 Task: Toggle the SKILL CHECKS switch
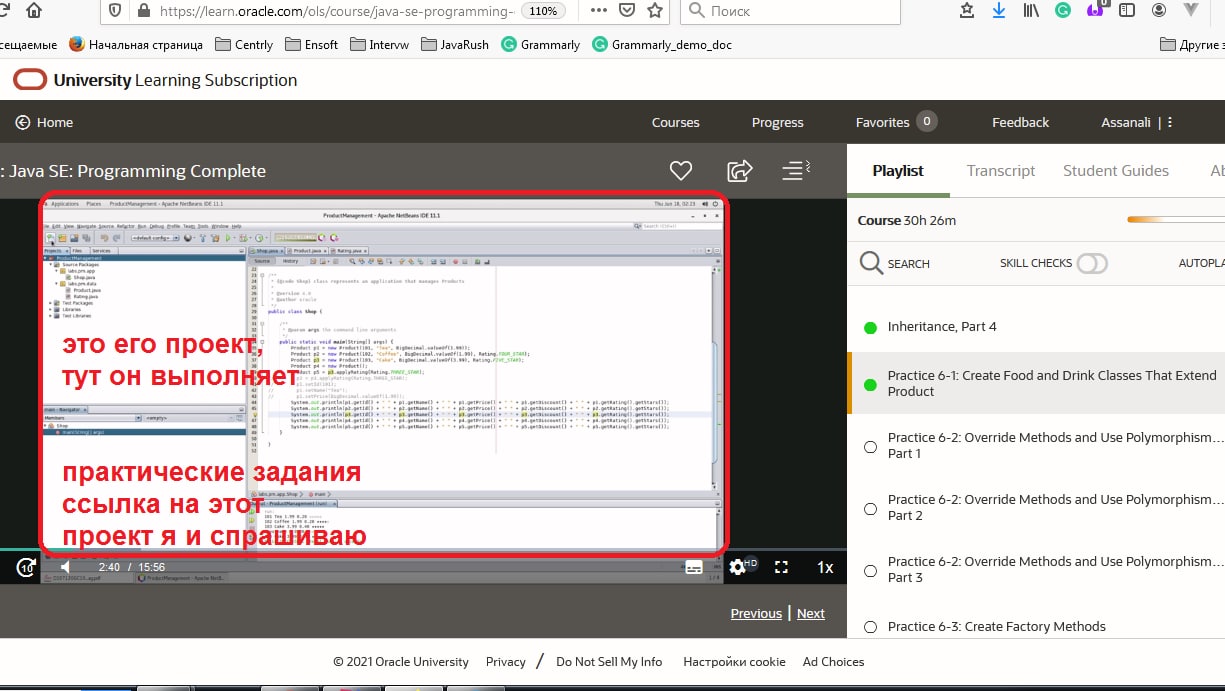(1092, 264)
